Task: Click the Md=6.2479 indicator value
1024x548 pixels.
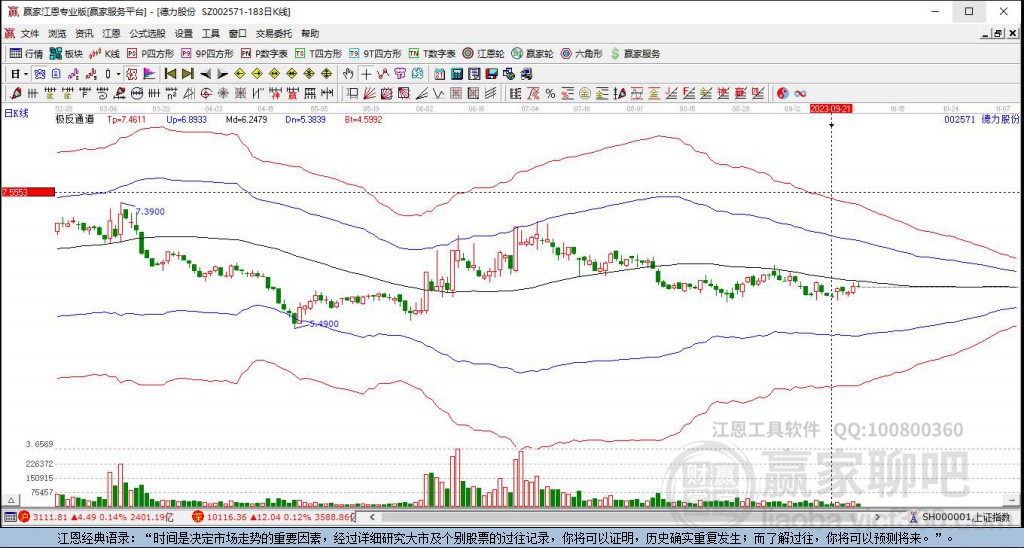Action: pyautogui.click(x=246, y=120)
